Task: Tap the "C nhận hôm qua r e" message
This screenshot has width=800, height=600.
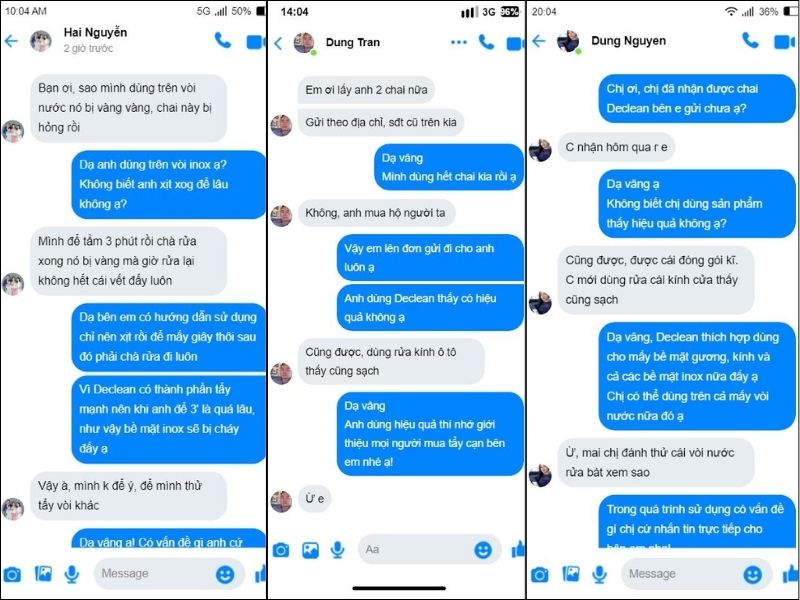Action: pyautogui.click(x=616, y=147)
